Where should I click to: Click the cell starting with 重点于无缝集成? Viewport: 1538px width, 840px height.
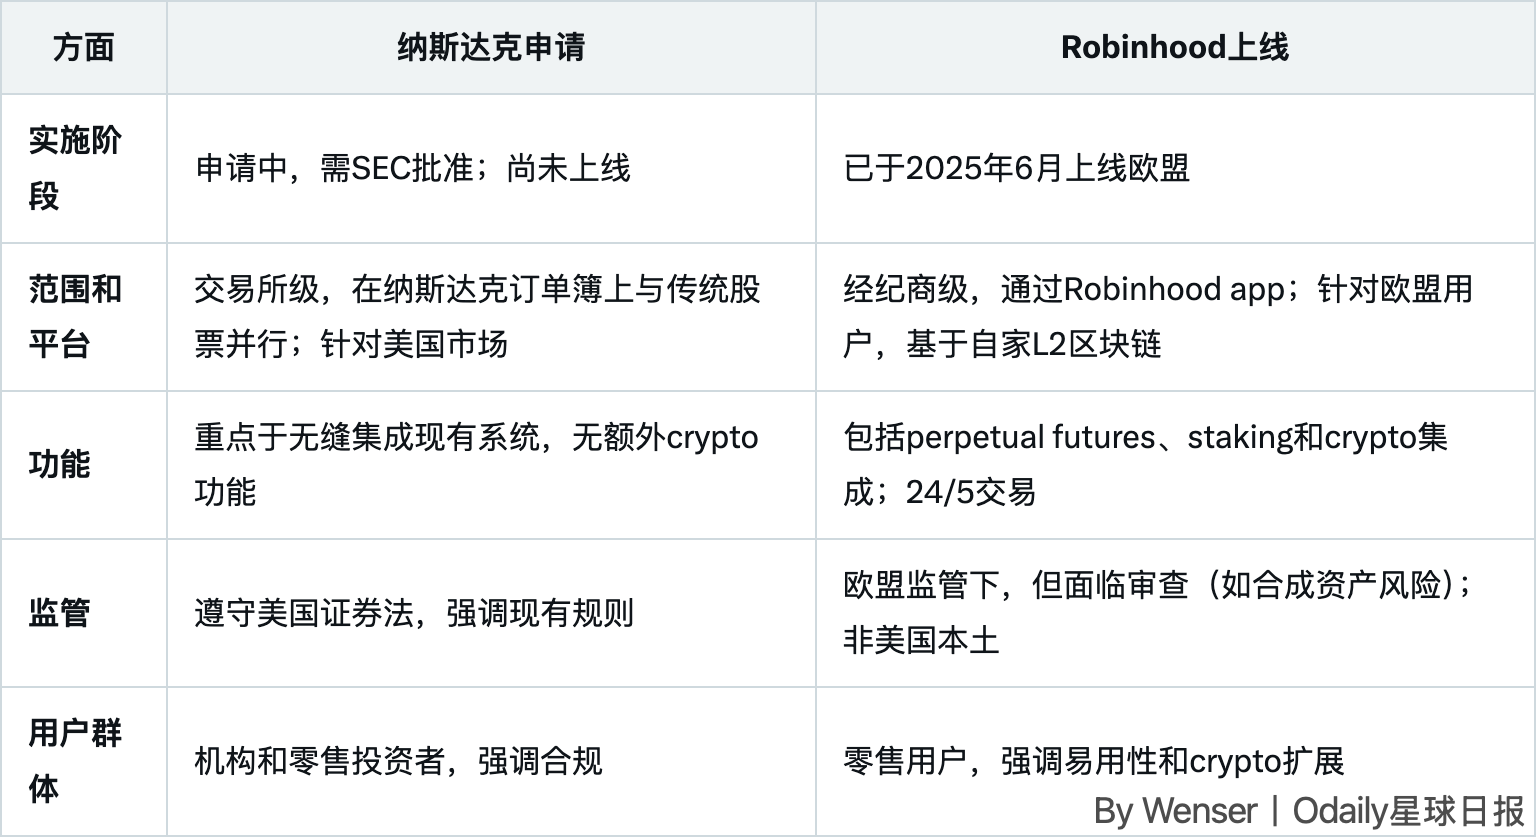[476, 464]
